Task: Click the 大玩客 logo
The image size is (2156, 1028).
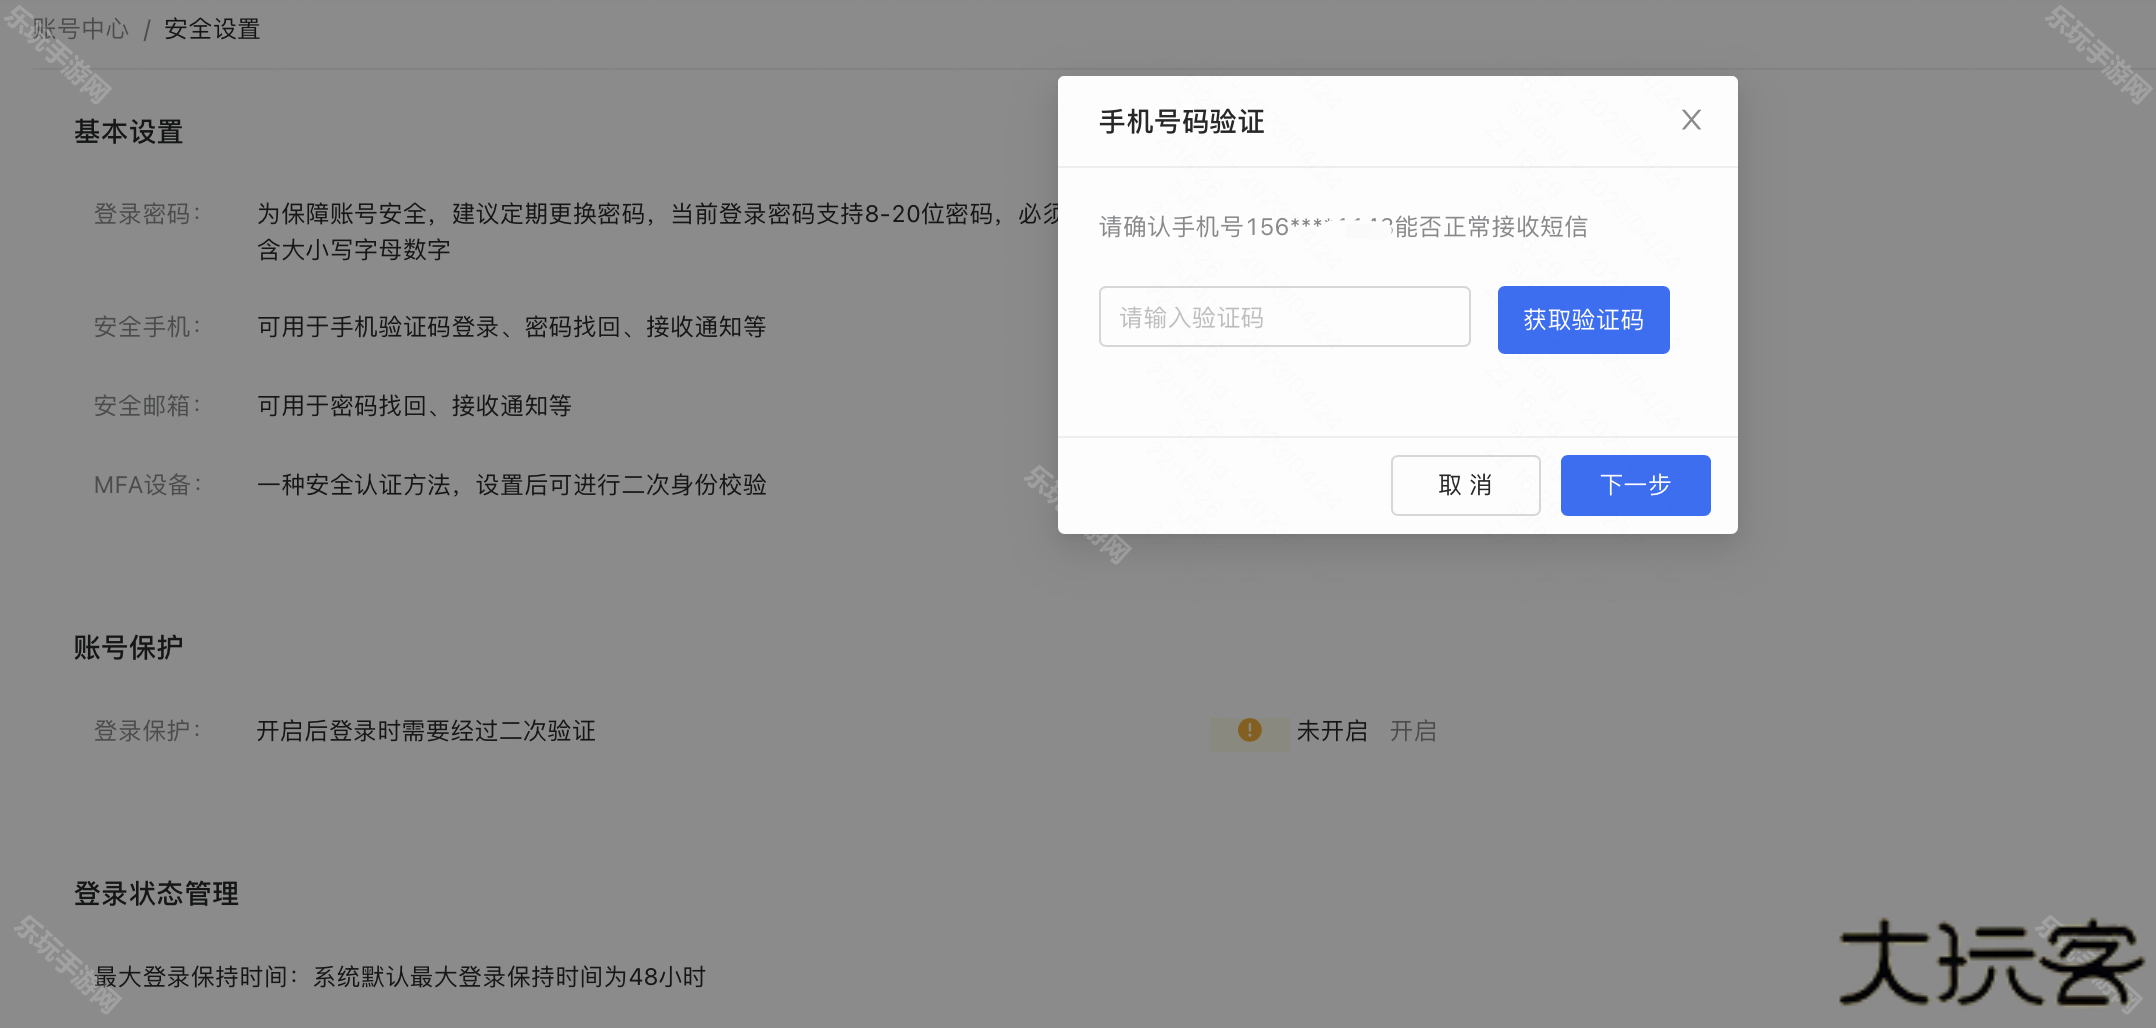Action: coord(1990,963)
